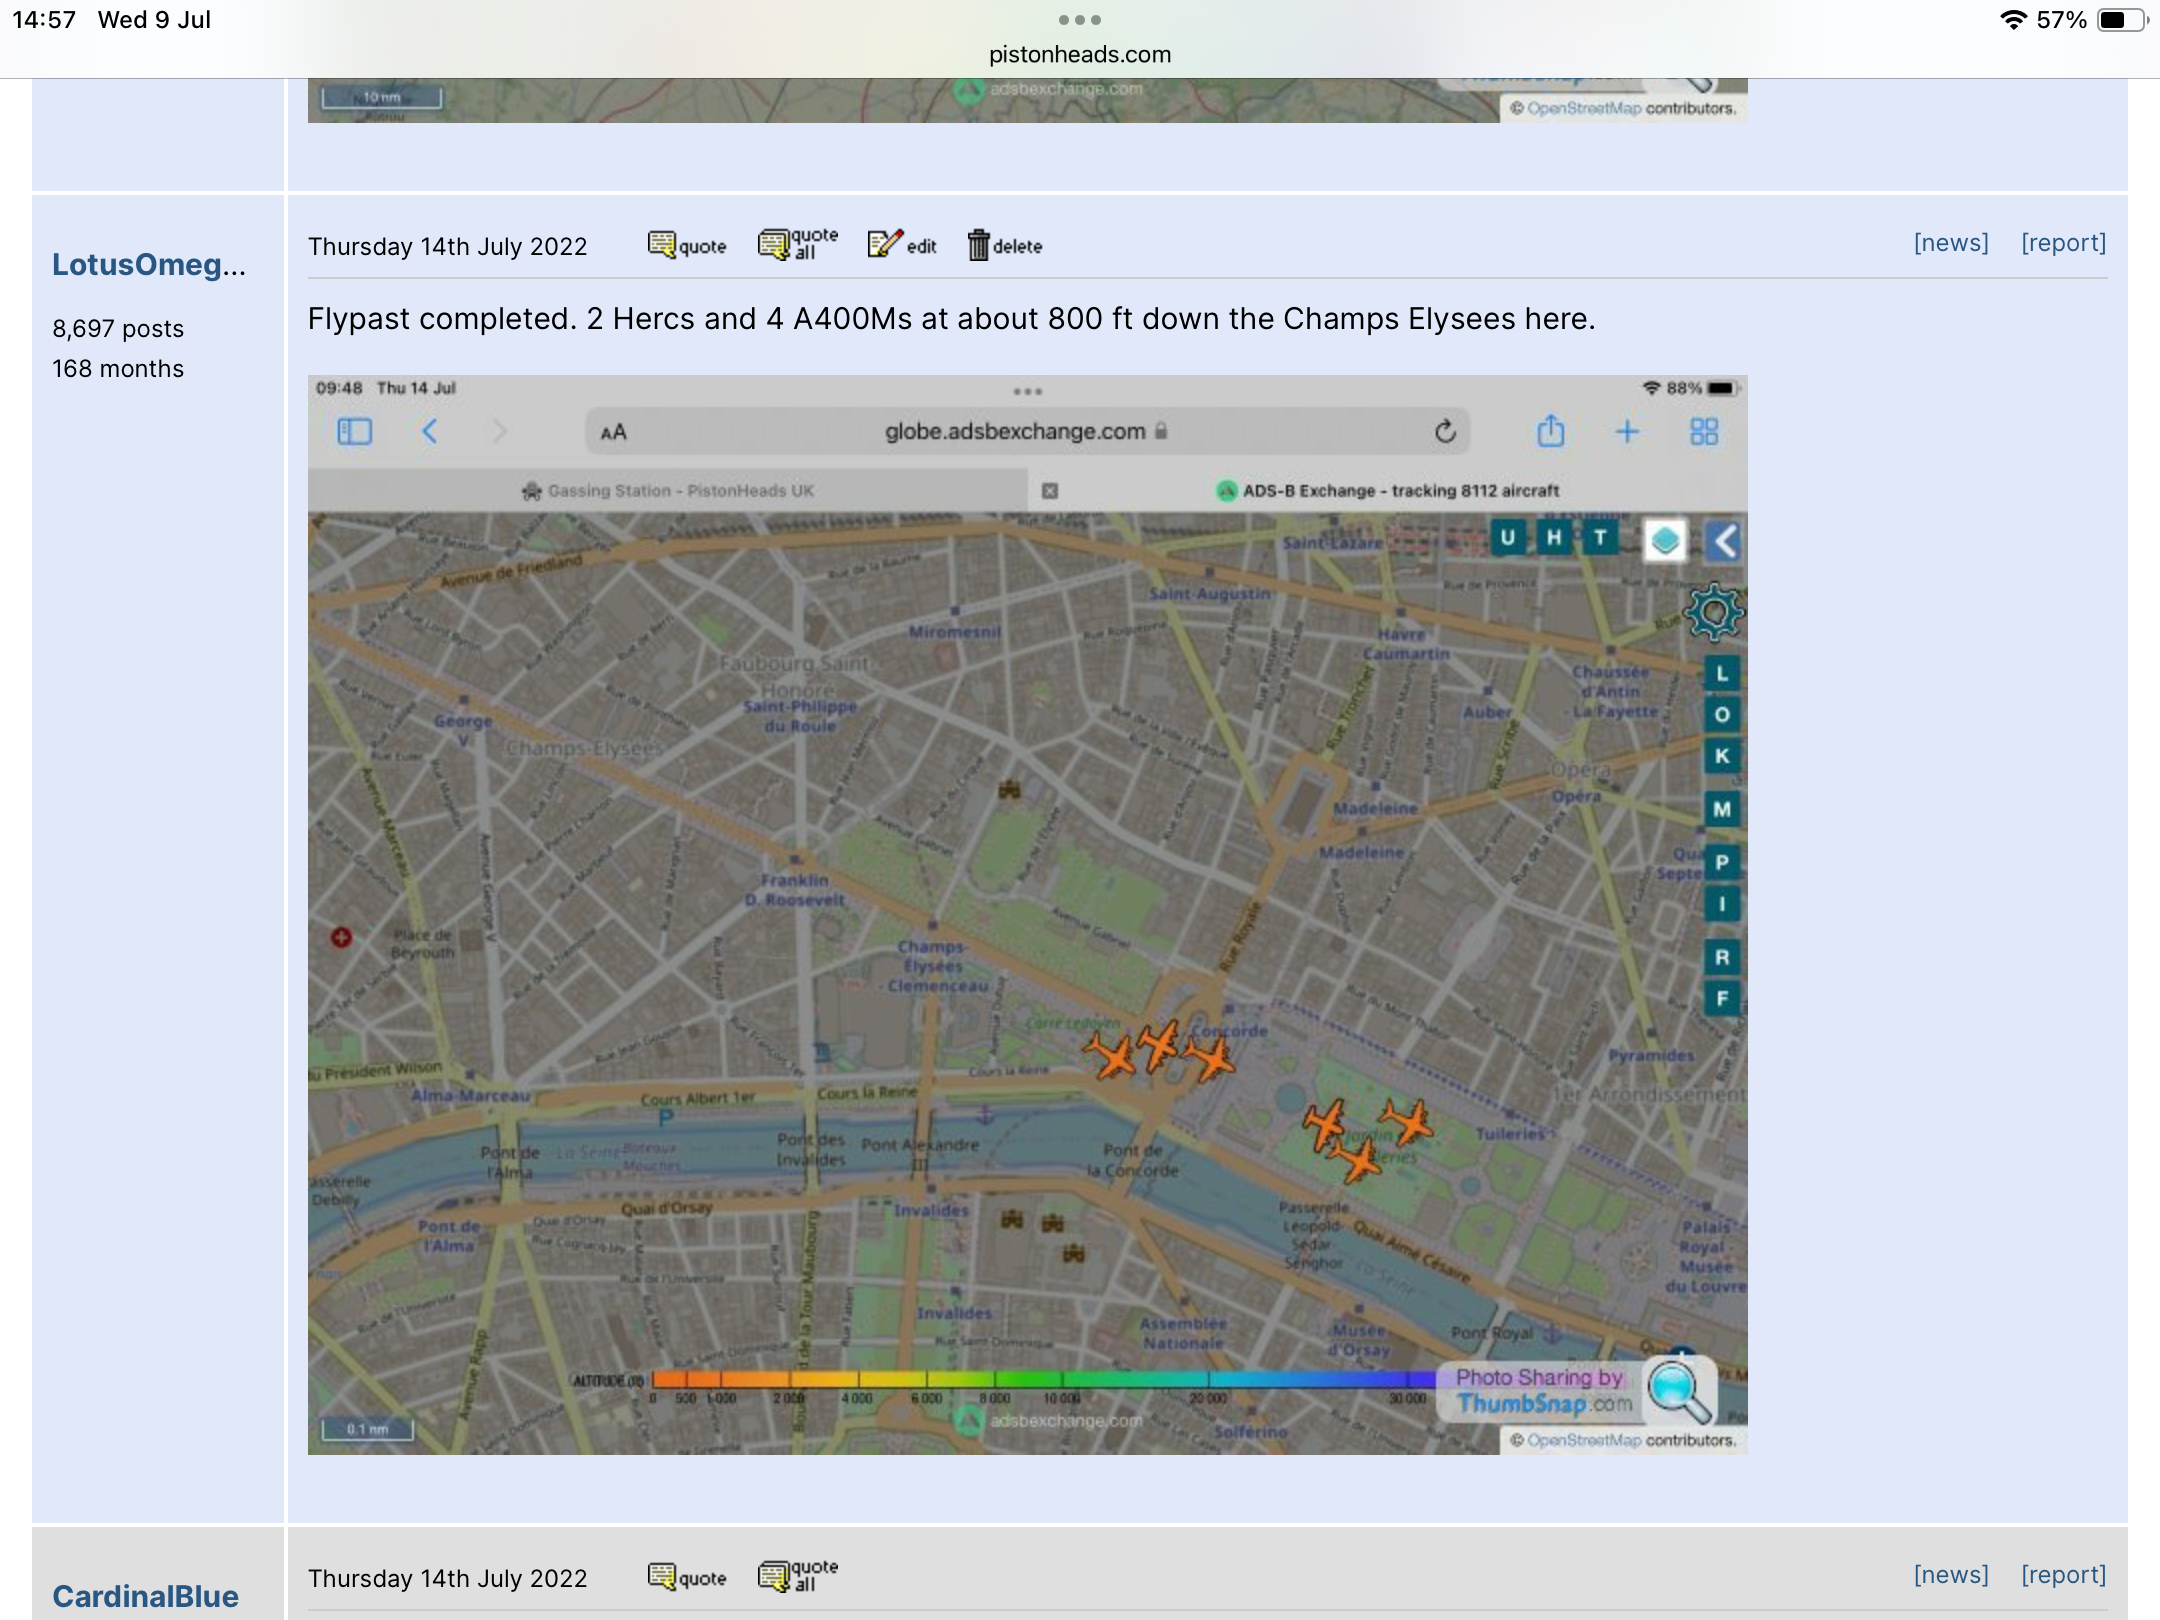Tap the Wi-Fi status icon
Image resolution: width=2160 pixels, height=1620 pixels.
click(2012, 20)
